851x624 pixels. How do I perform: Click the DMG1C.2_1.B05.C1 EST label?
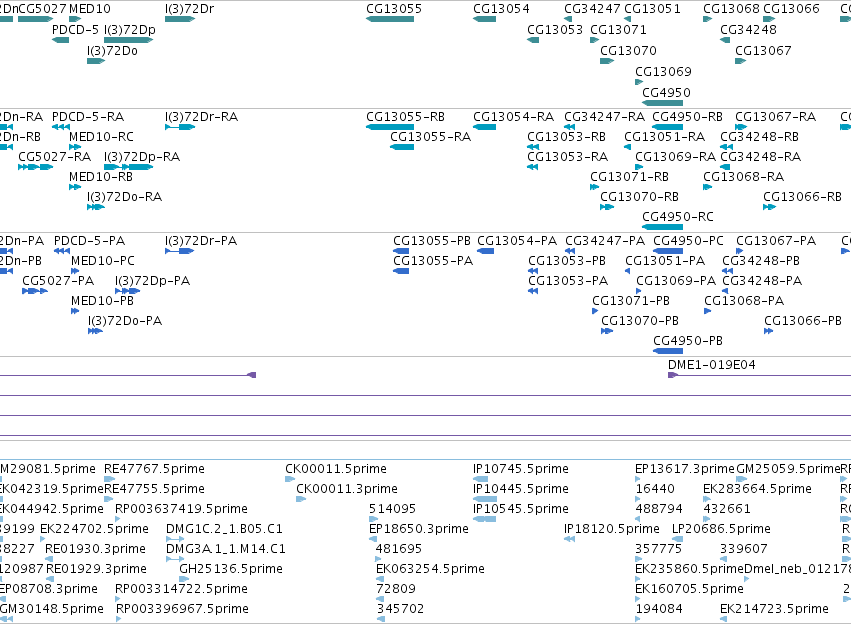point(224,529)
